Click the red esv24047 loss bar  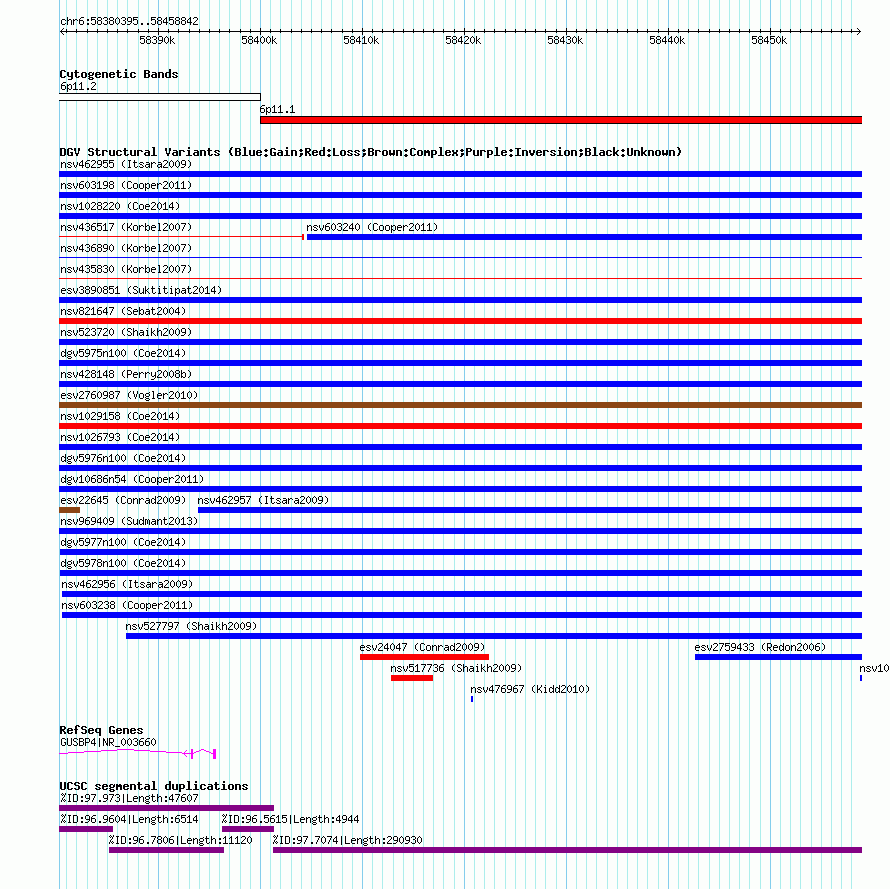pos(424,657)
